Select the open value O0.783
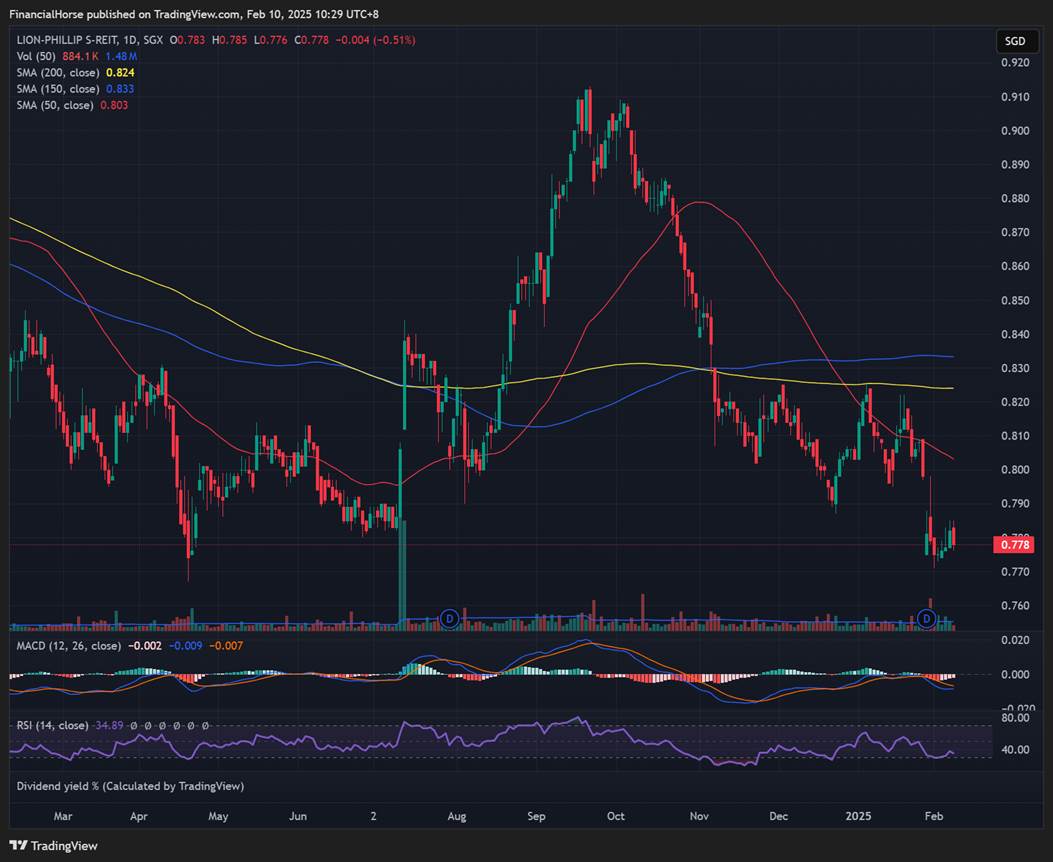Viewport: 1053px width, 862px height. 187,40
